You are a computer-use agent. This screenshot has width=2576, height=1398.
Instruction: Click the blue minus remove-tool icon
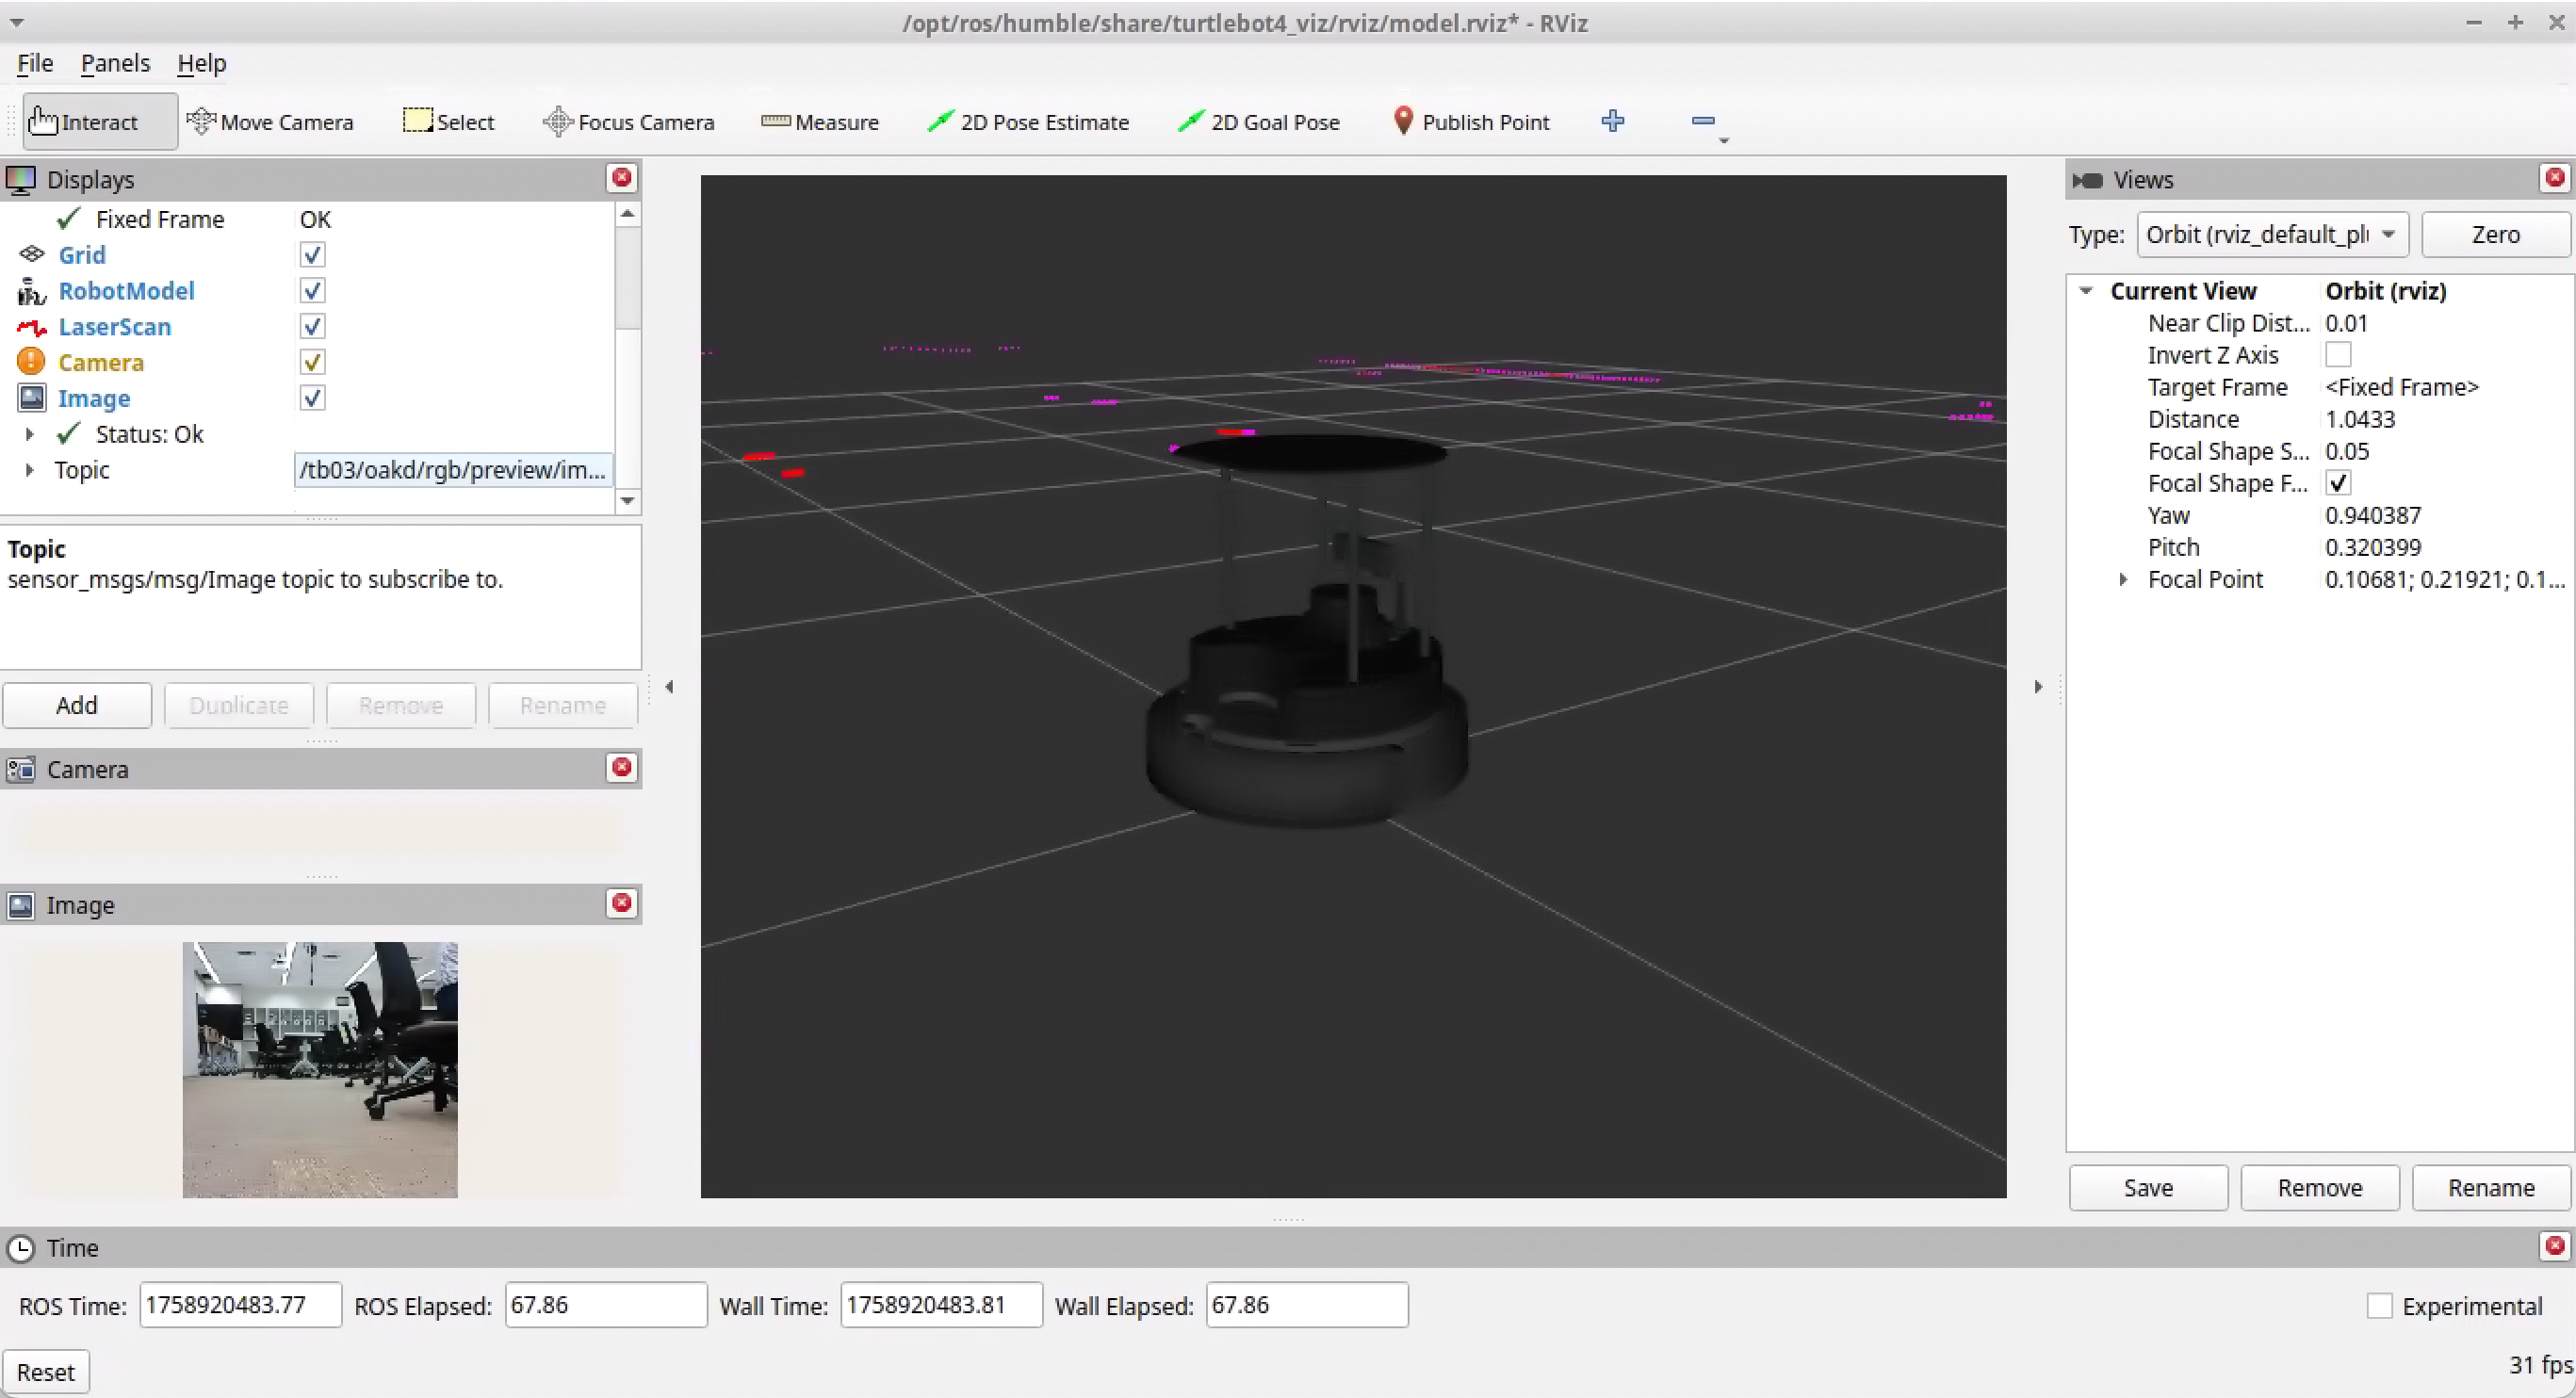[1702, 122]
